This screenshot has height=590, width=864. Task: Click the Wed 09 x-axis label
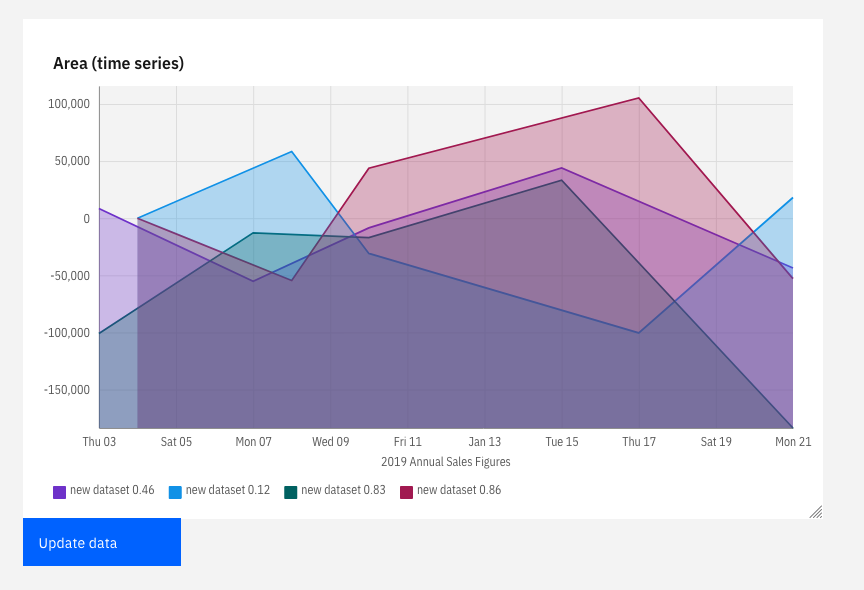click(331, 442)
